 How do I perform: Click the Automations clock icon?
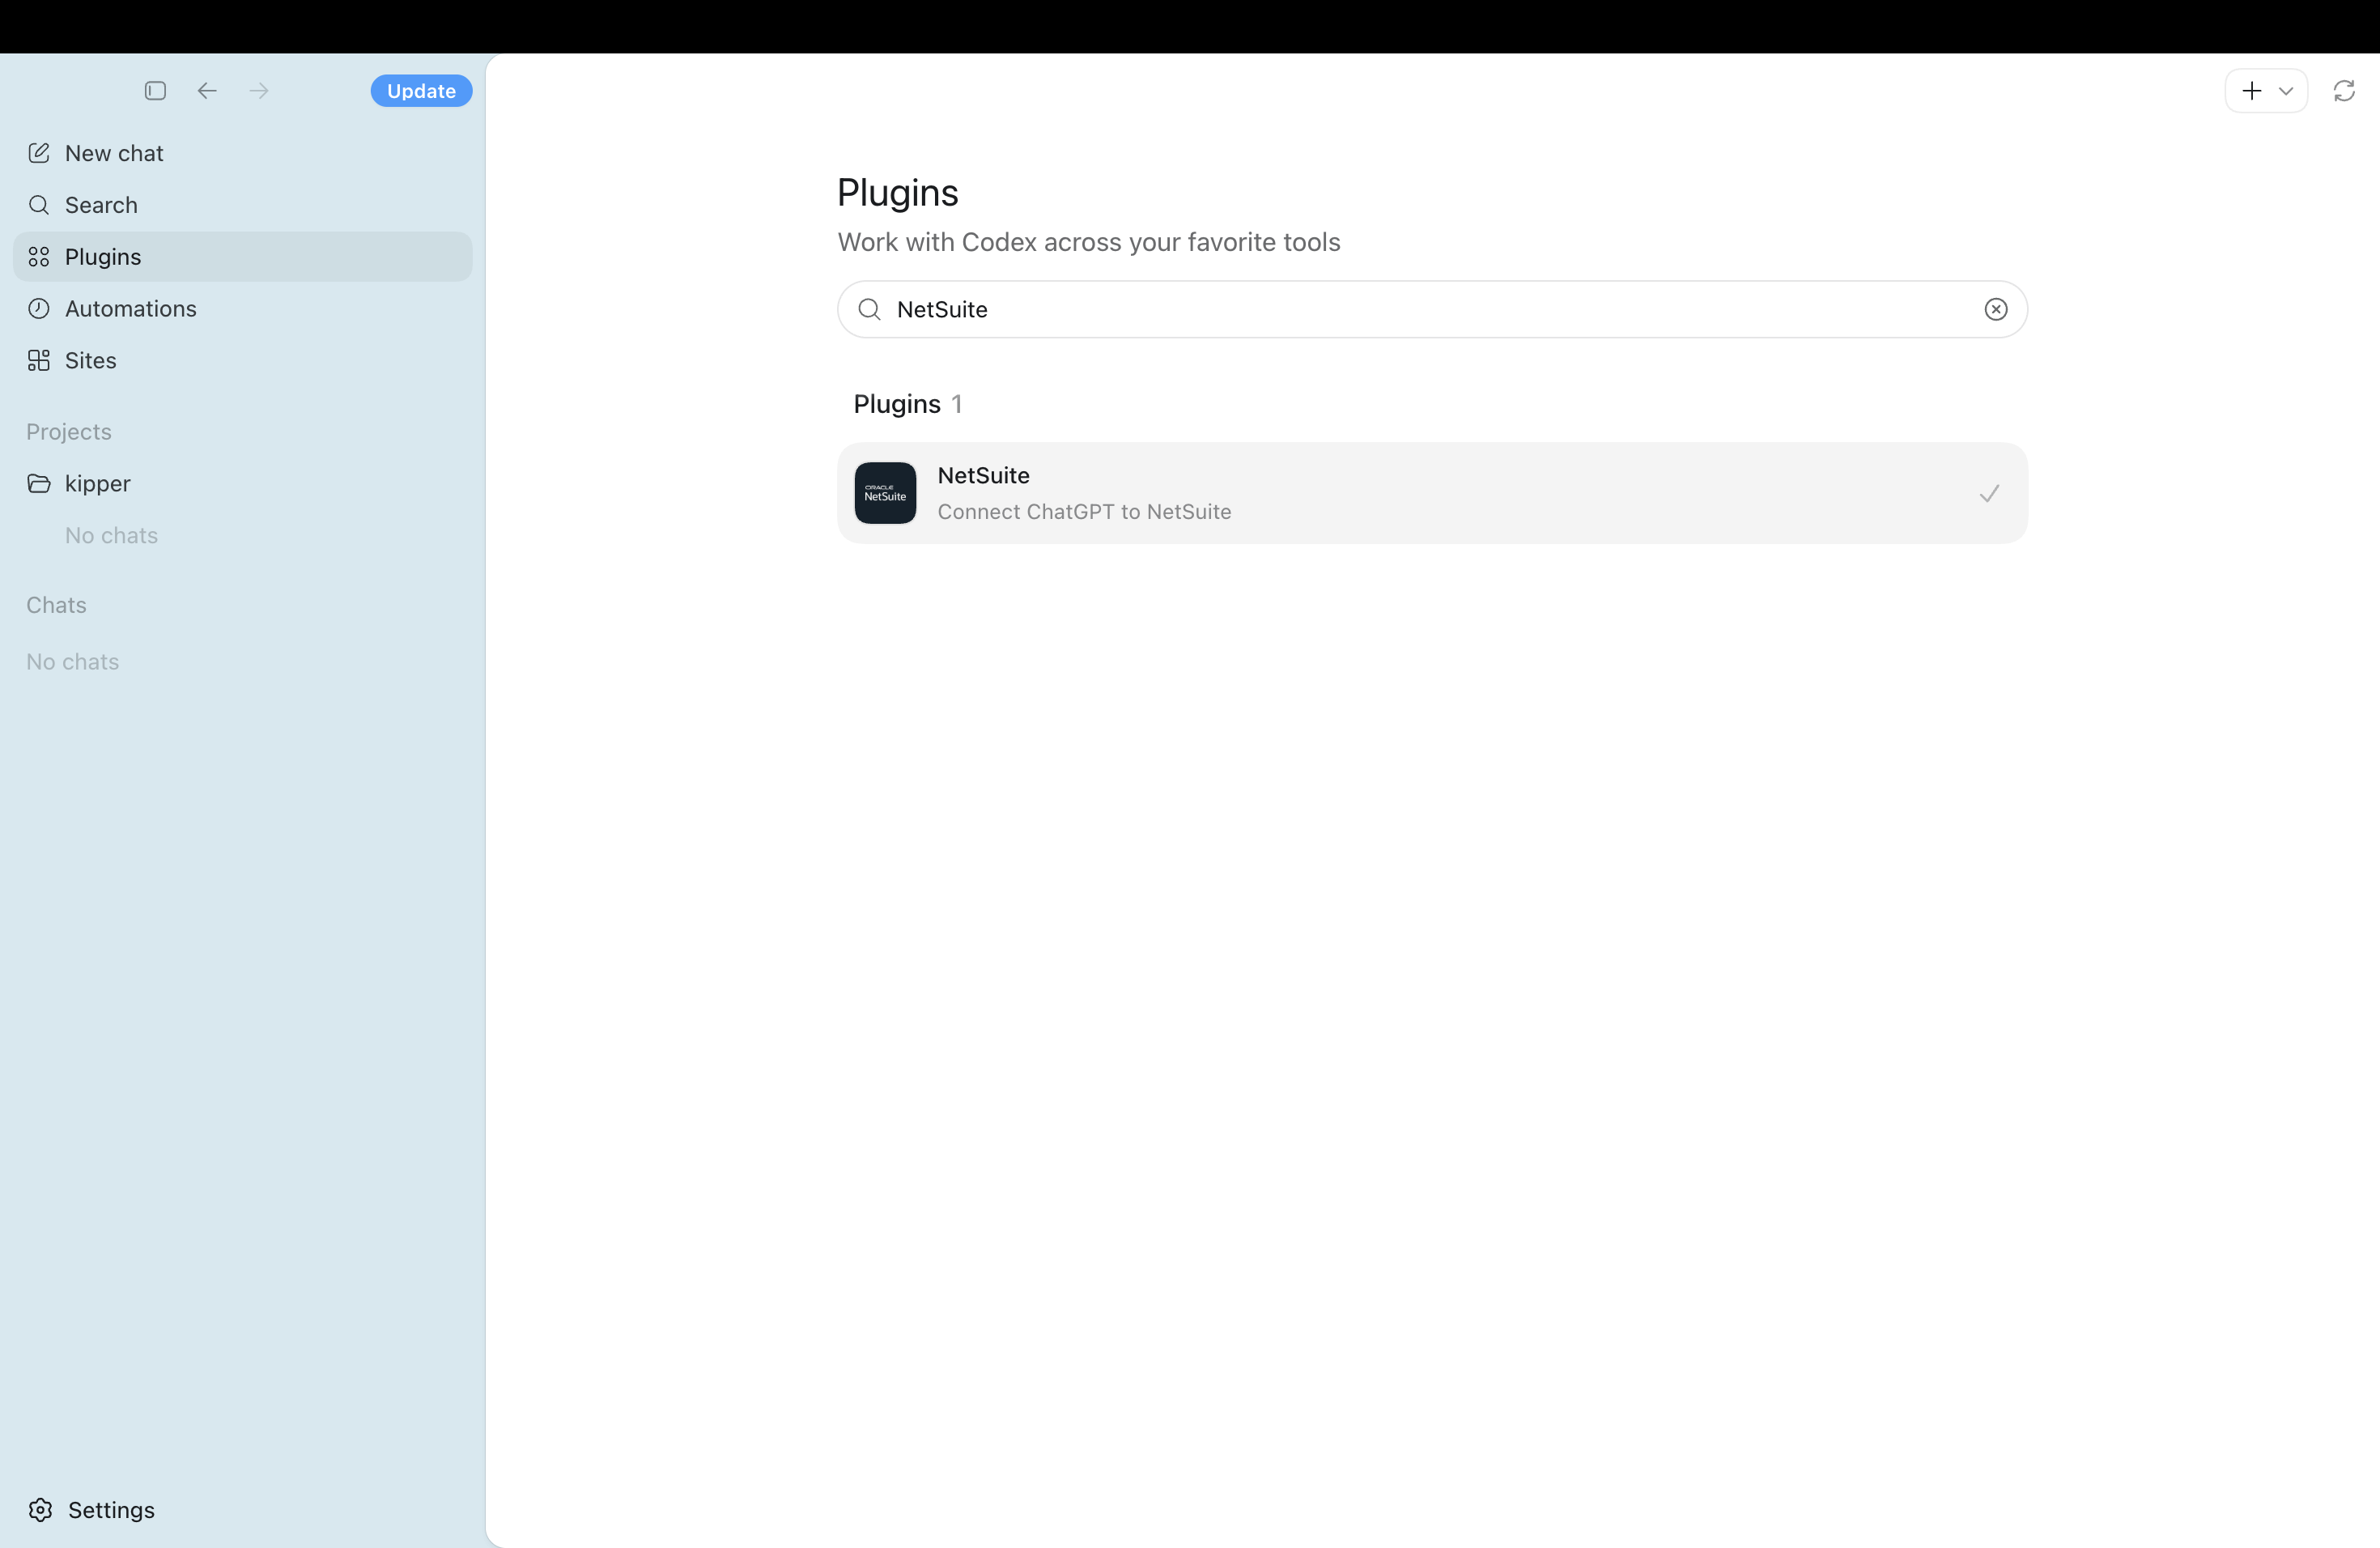39,309
